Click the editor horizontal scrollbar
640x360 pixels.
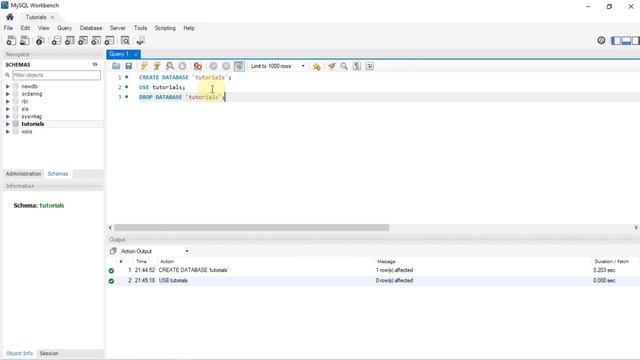click(x=251, y=227)
